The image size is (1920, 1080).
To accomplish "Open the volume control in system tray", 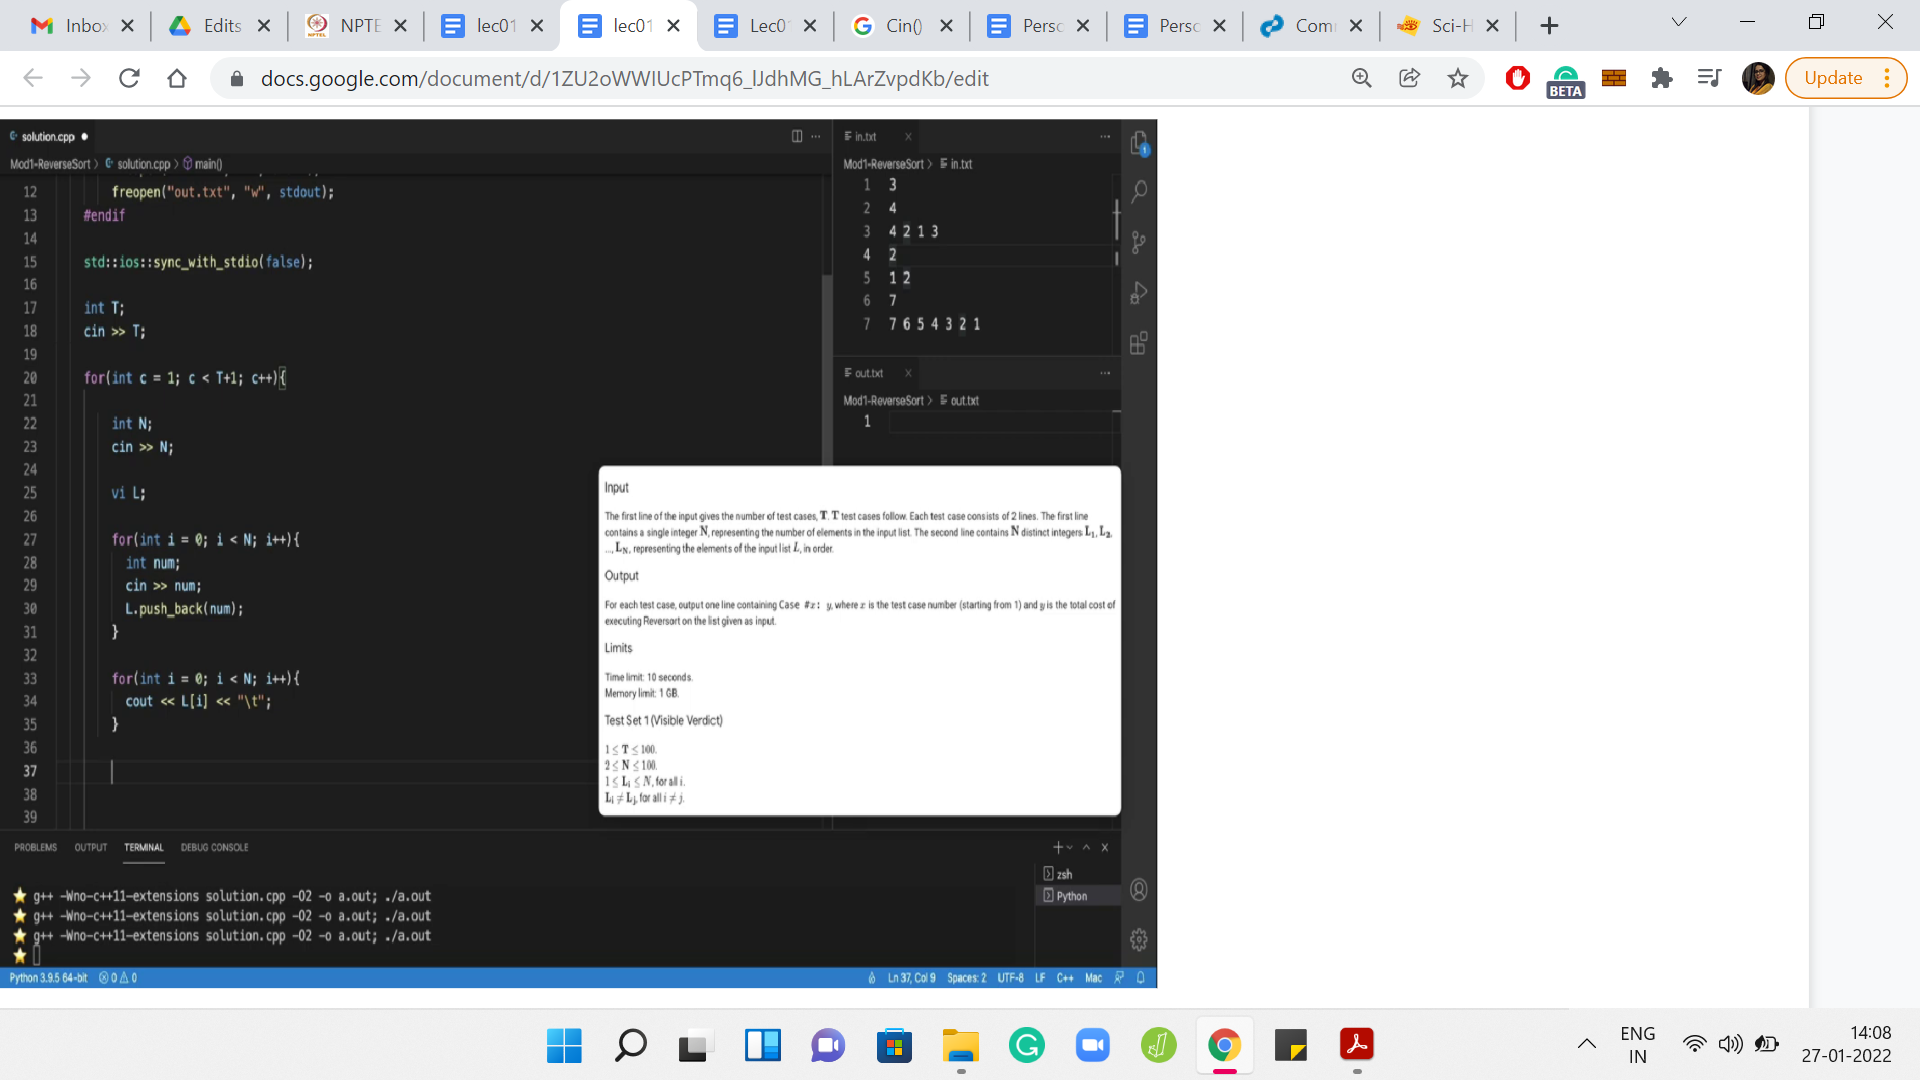I will [1730, 1045].
